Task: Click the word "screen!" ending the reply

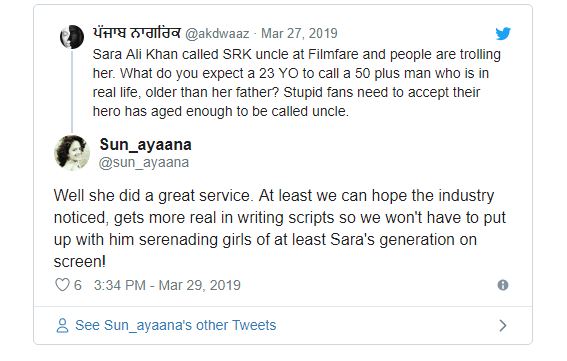Action: pos(80,261)
